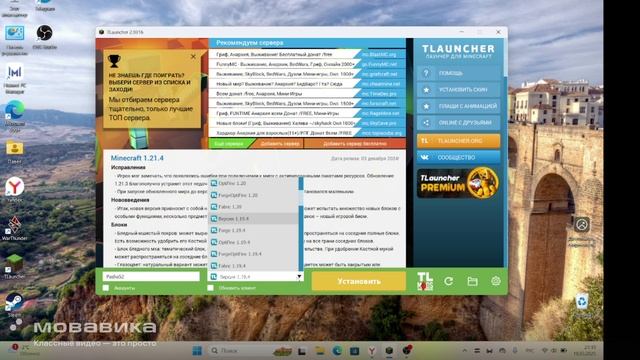Open the War Thunder desktop icon
This screenshot has width=640, height=360.
click(x=15, y=229)
